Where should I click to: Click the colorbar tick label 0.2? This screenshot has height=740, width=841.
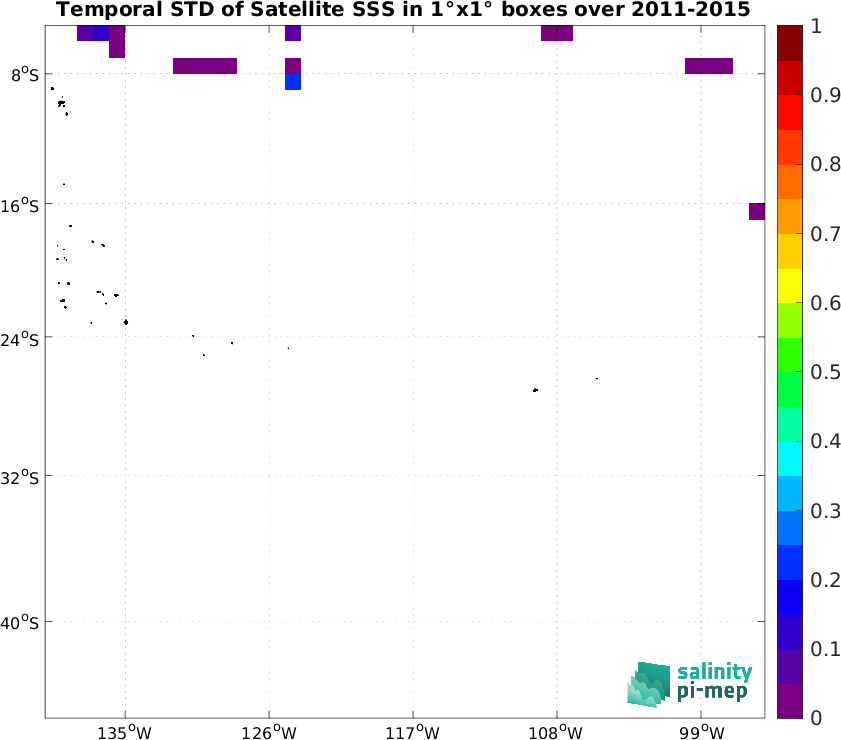[825, 580]
